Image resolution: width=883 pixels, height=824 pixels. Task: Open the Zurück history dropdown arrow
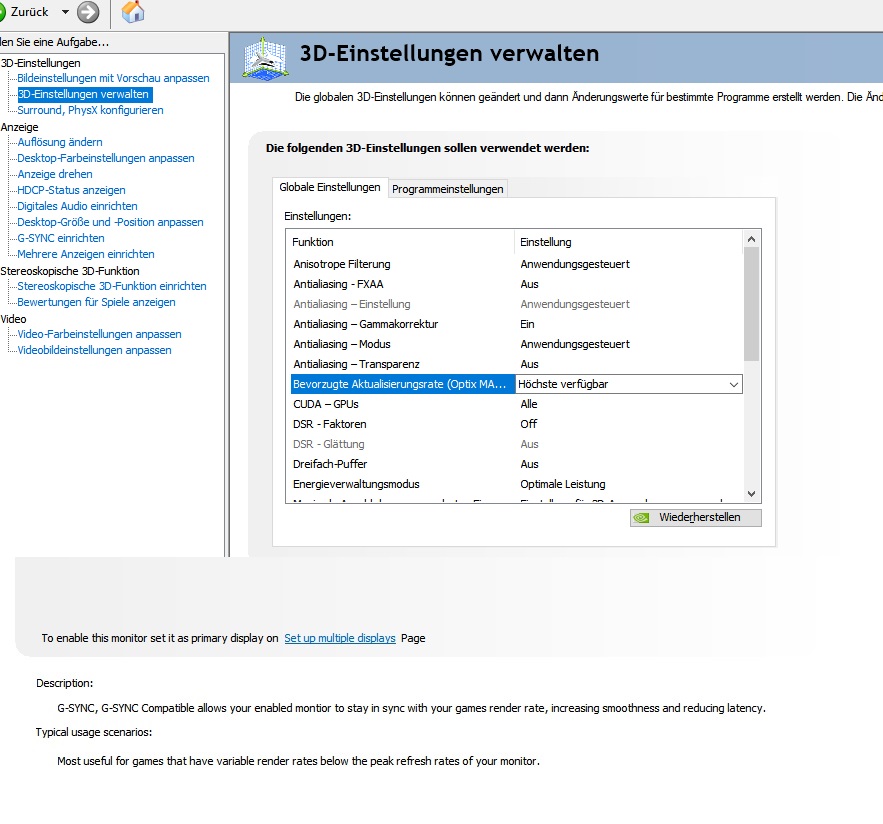click(65, 12)
